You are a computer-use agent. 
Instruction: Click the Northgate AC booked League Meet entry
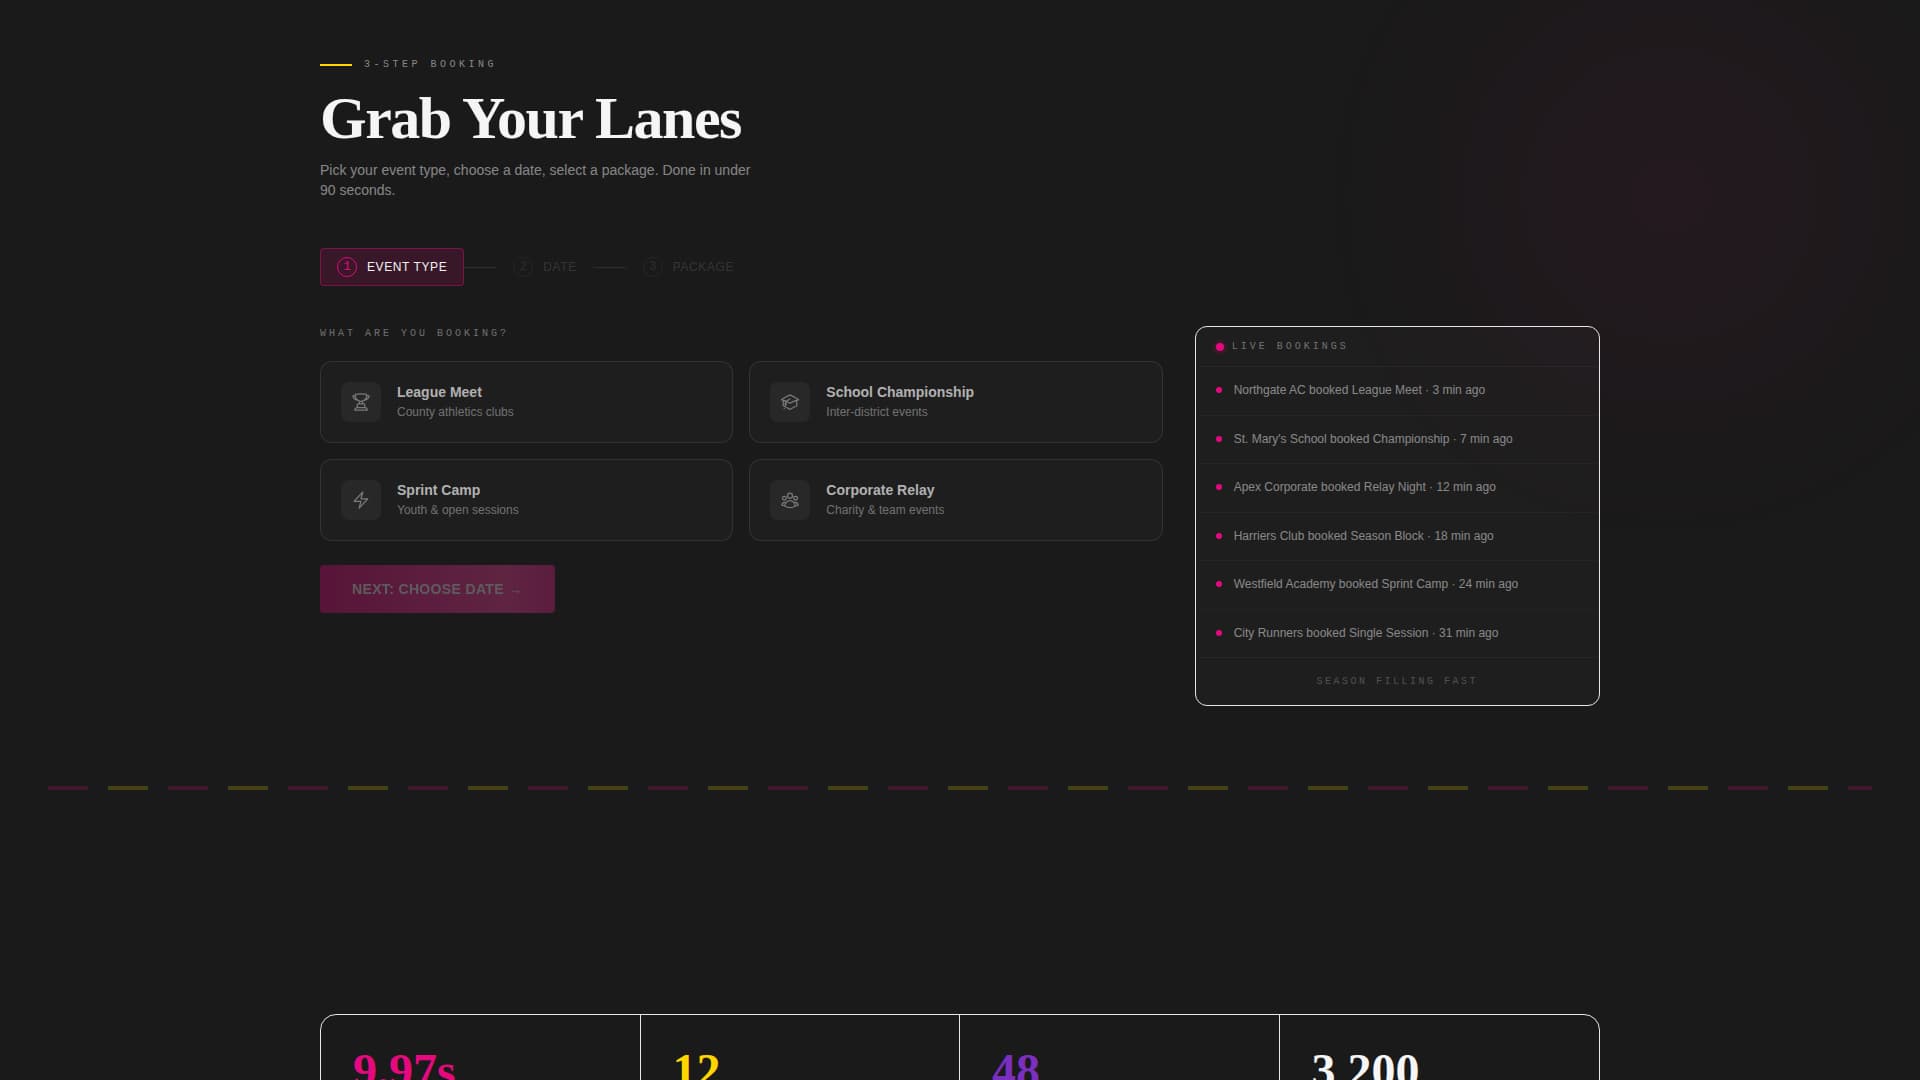[x=1397, y=390]
